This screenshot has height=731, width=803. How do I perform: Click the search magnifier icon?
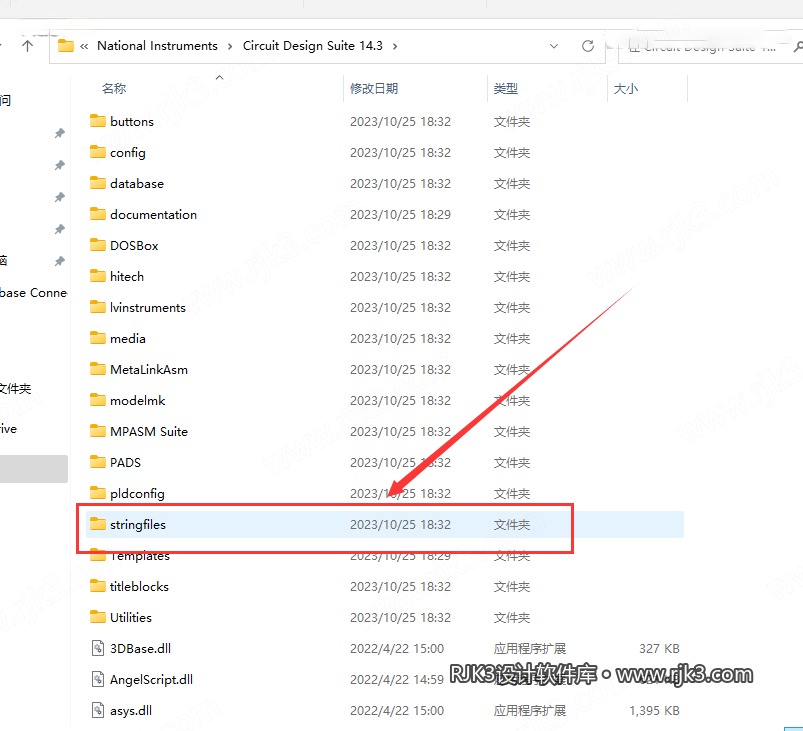coord(798,47)
